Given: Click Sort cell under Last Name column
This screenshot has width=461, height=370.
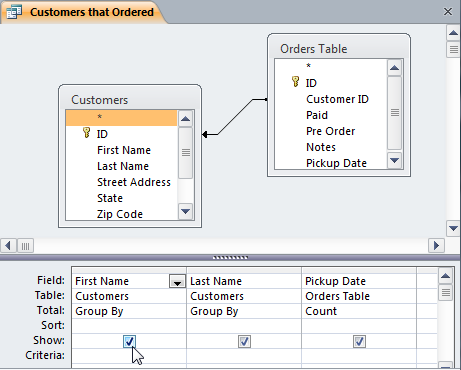Looking at the screenshot, I should (244, 326).
